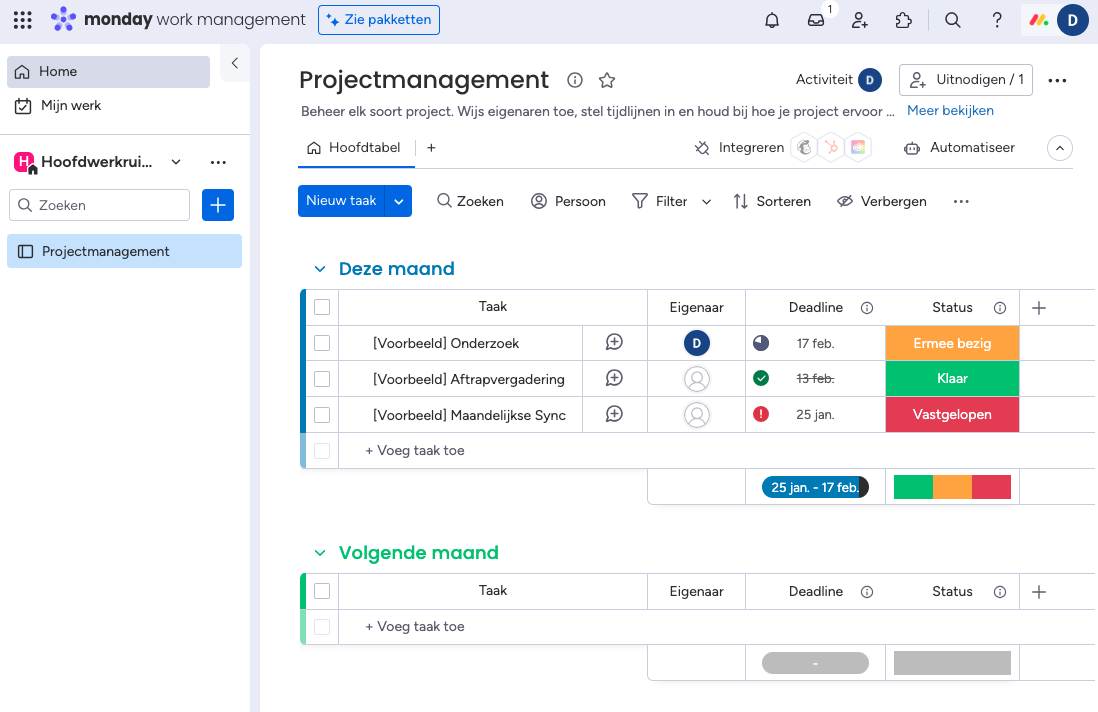Sort the board with Sorteren

click(x=772, y=202)
